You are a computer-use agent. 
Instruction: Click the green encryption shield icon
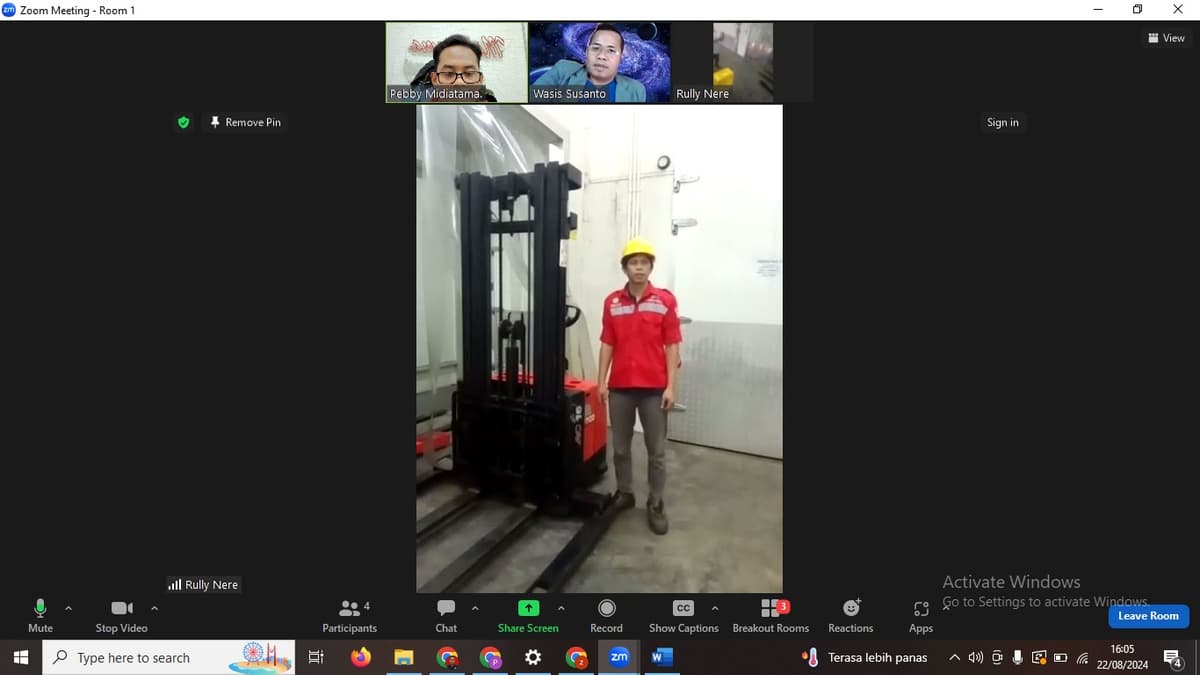pyautogui.click(x=183, y=122)
